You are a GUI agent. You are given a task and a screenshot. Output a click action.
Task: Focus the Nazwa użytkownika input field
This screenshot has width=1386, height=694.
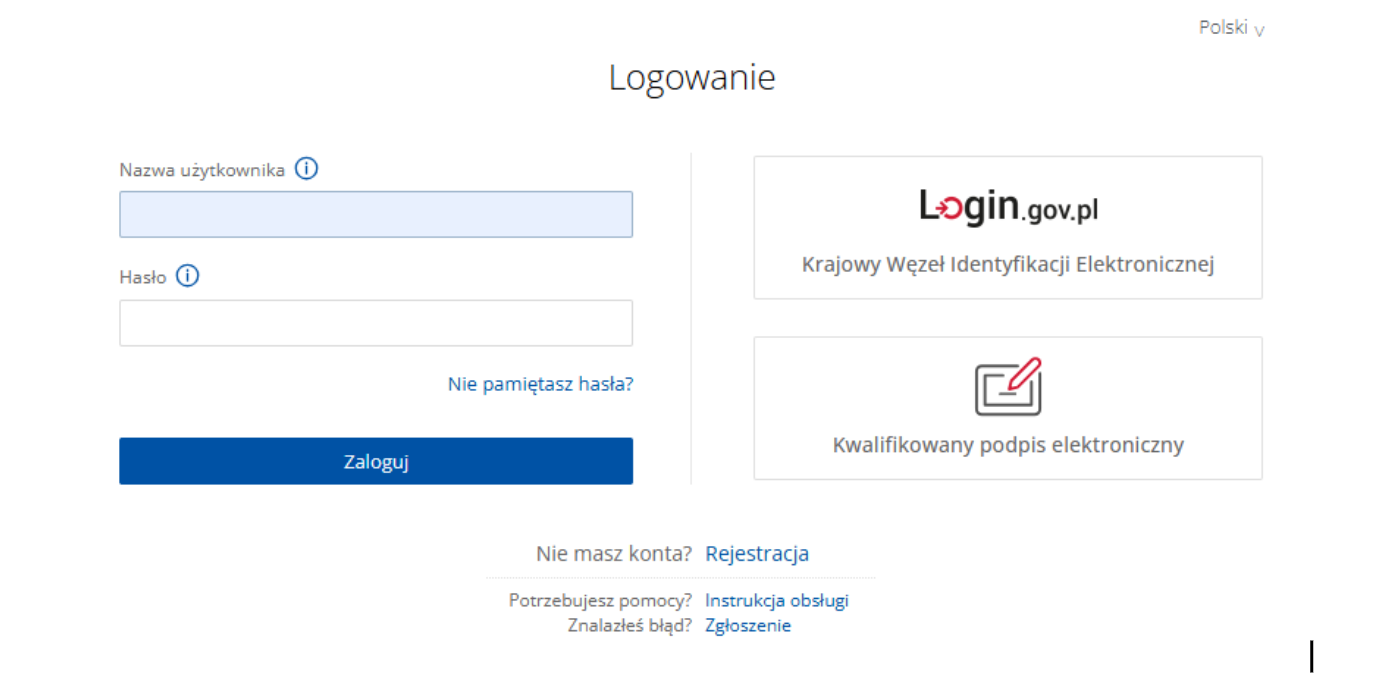[x=376, y=214]
